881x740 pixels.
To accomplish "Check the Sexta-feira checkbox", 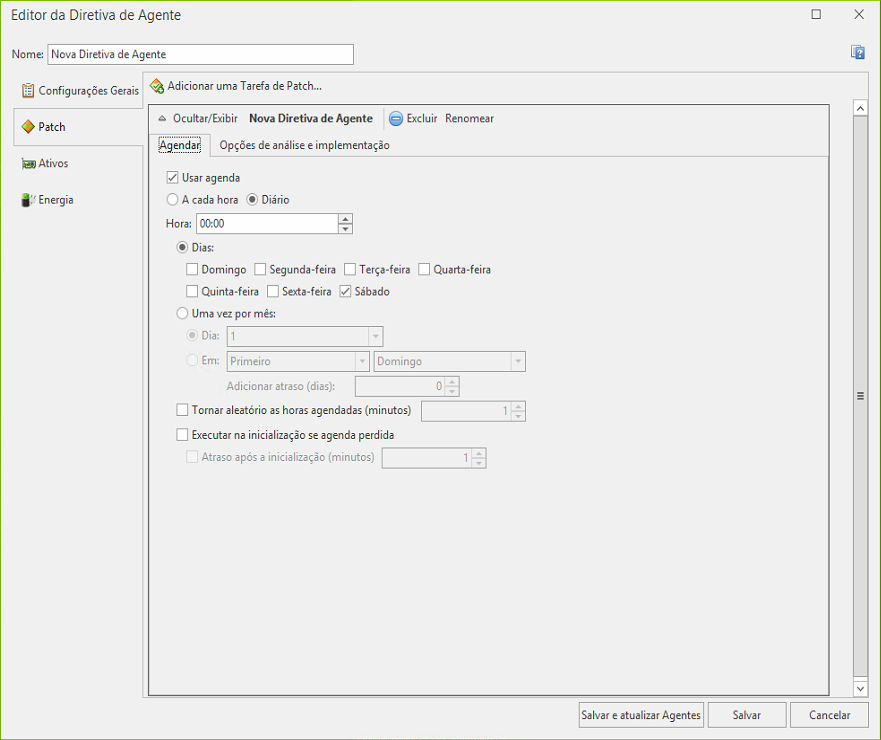I will (273, 292).
